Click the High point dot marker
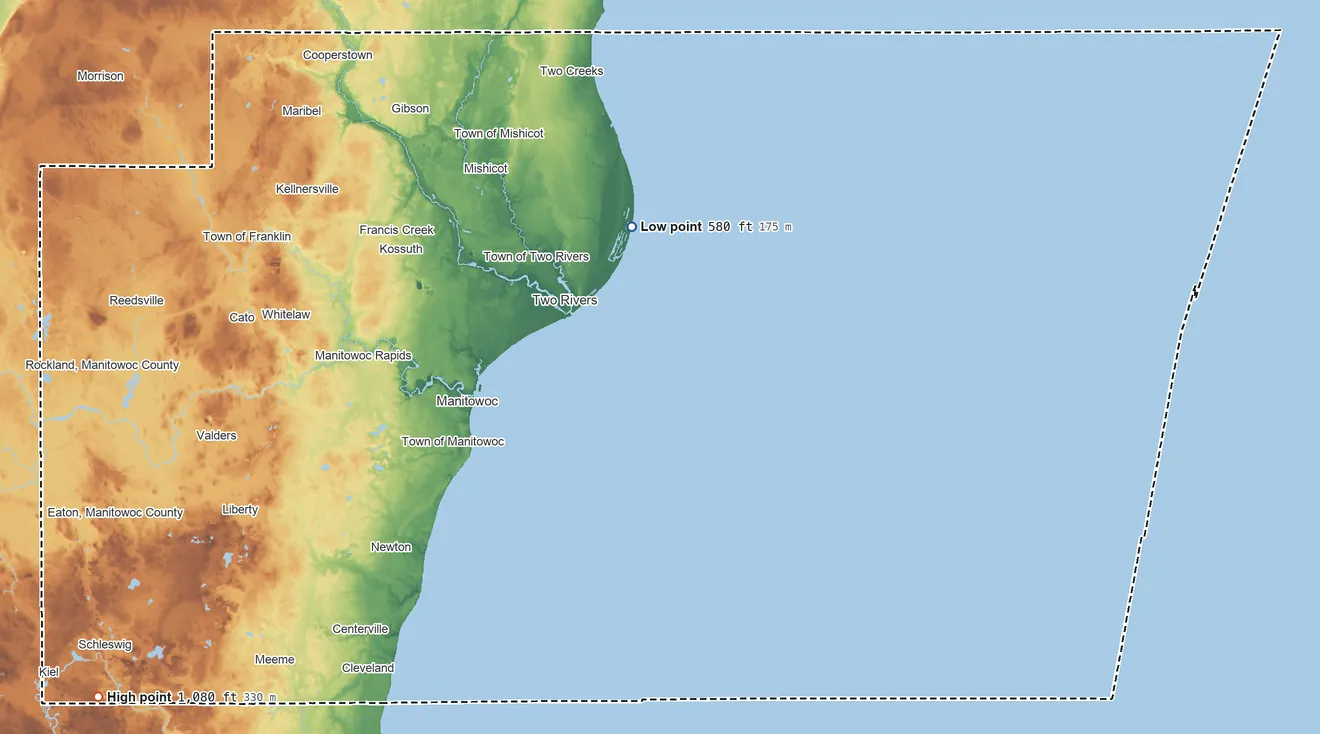 point(98,697)
